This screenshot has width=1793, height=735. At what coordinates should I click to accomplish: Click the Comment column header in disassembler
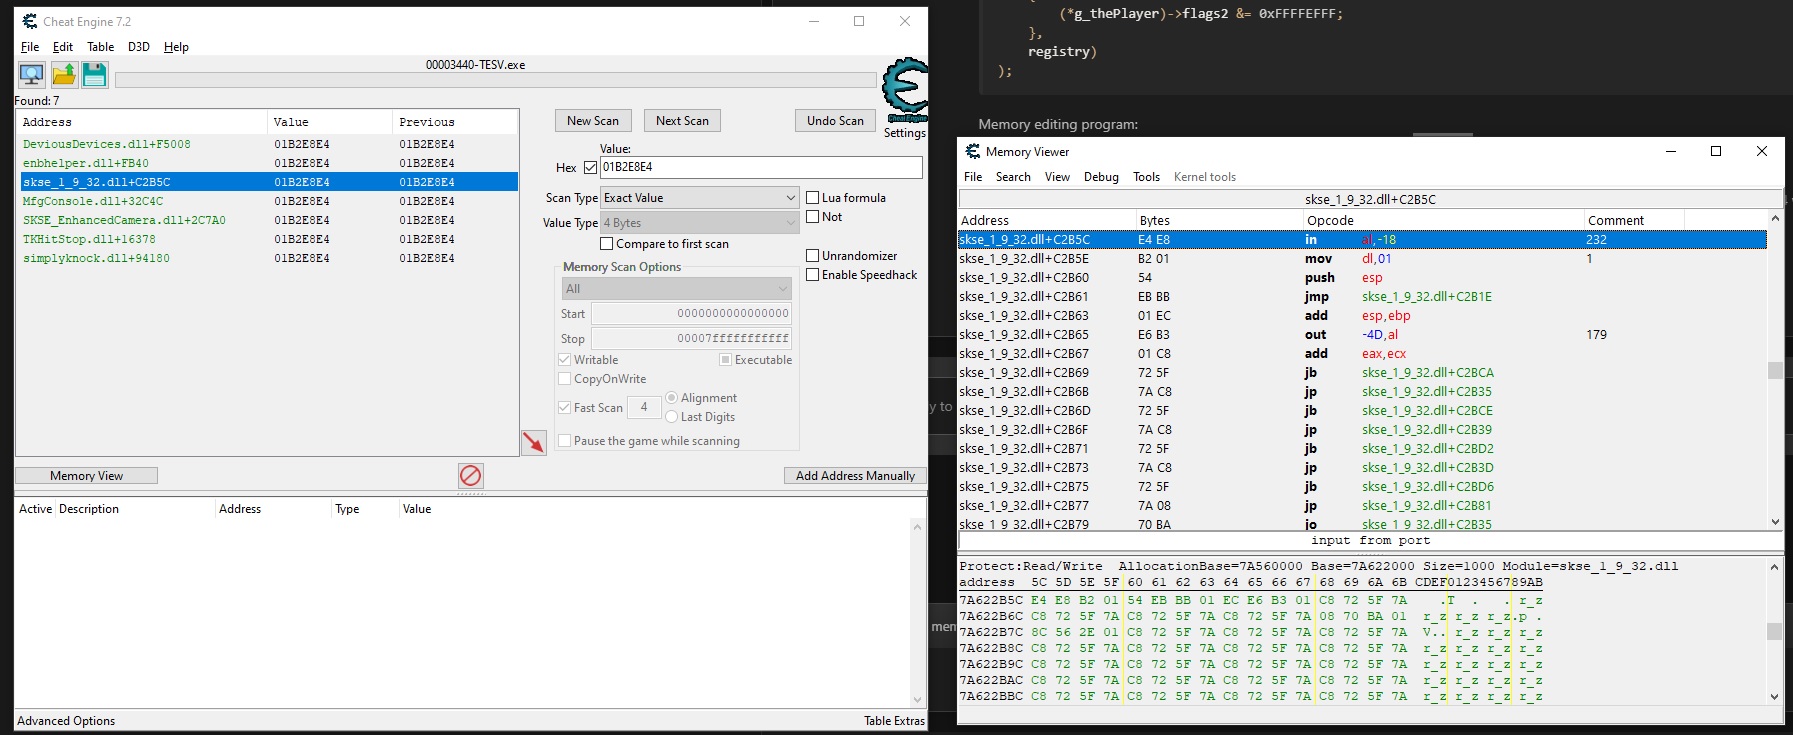[1634, 220]
